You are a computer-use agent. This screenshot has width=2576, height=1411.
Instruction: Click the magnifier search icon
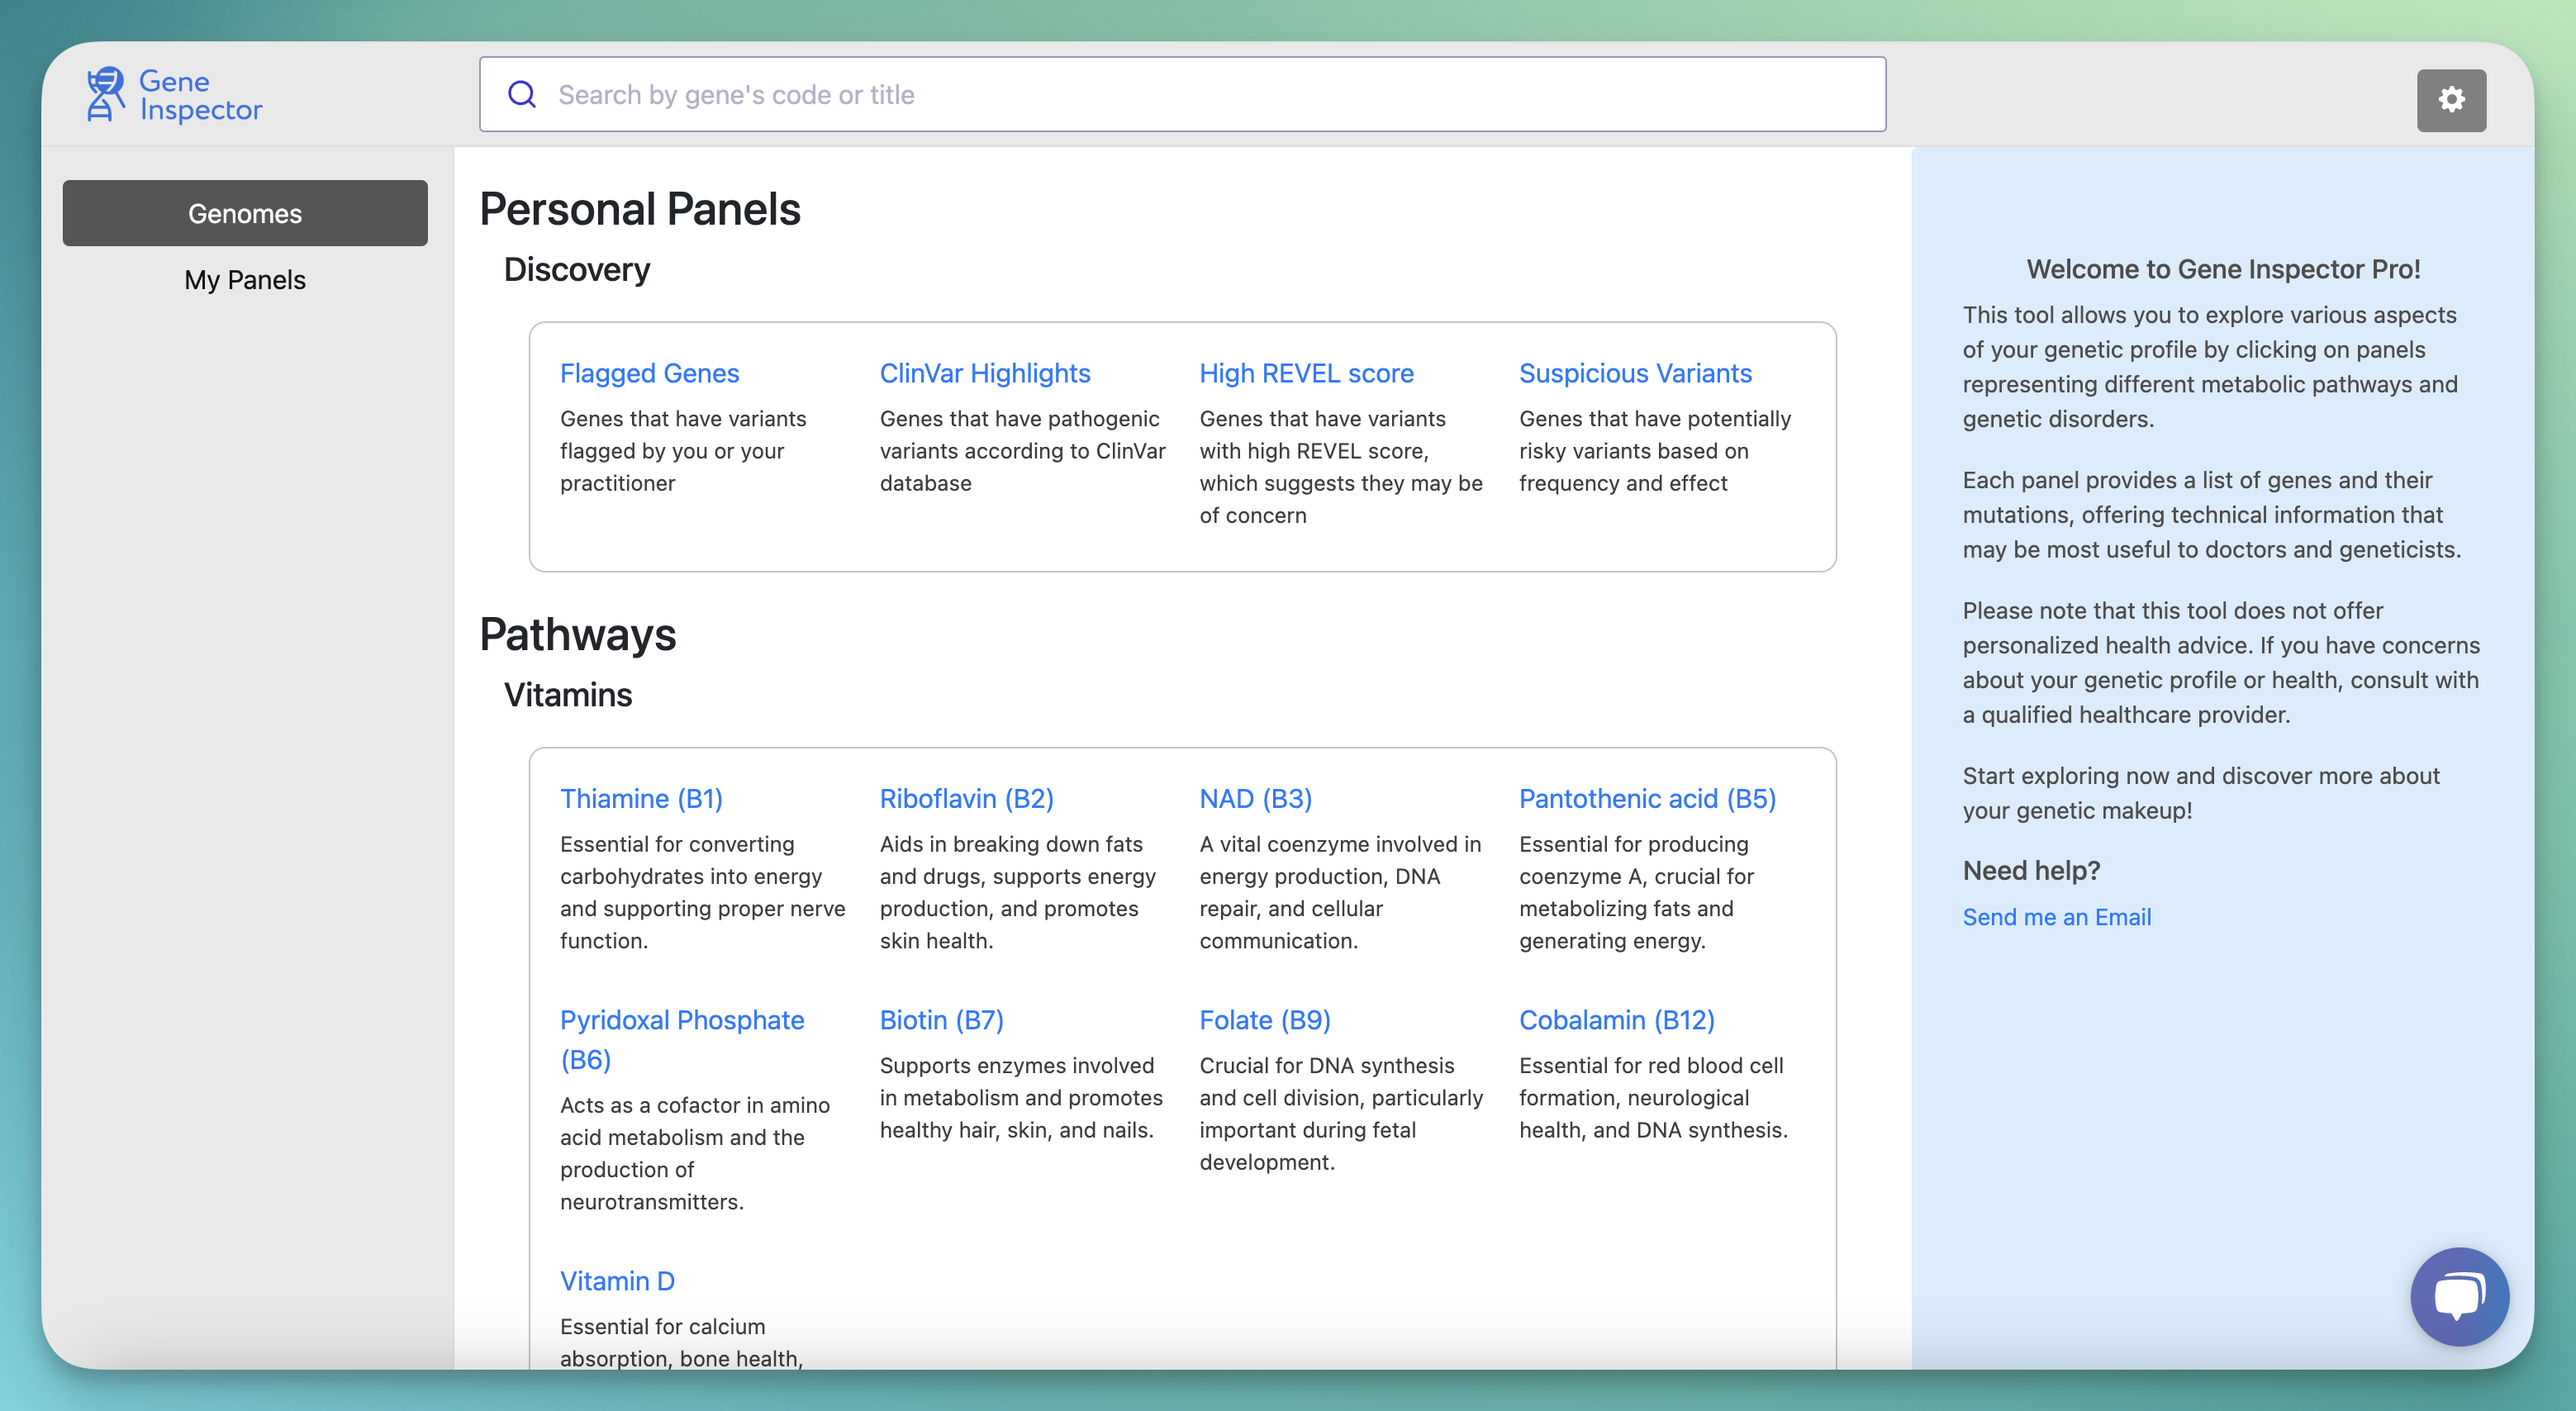click(522, 94)
